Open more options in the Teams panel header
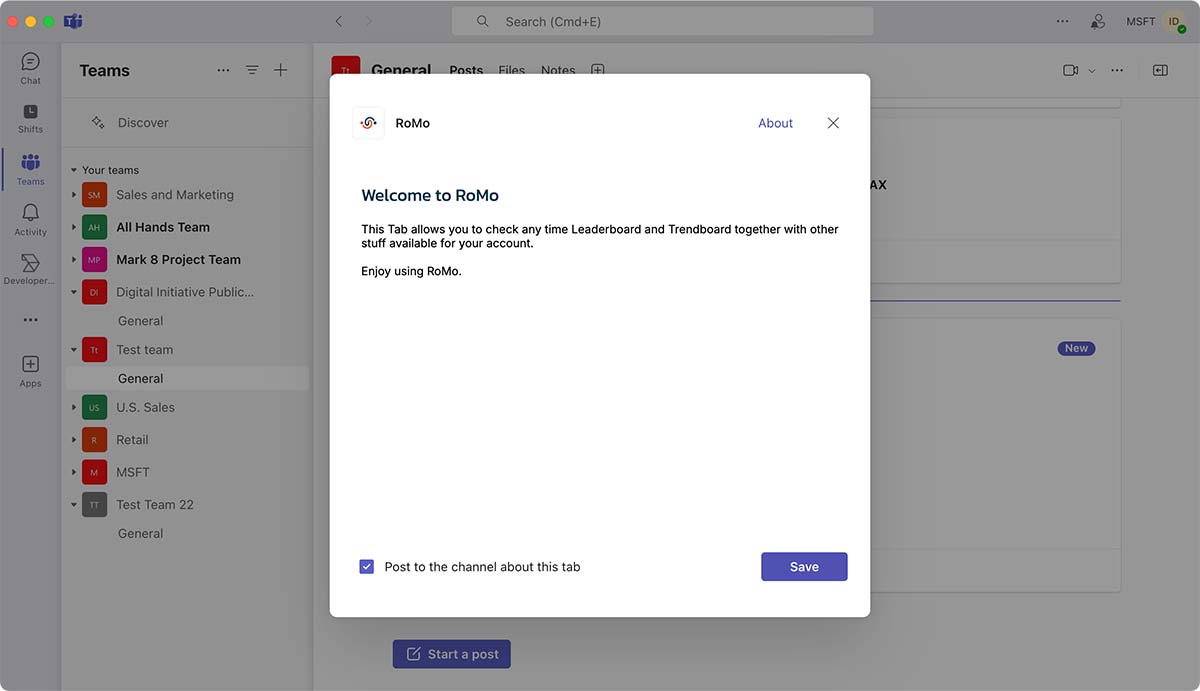This screenshot has width=1200, height=691. coord(223,70)
